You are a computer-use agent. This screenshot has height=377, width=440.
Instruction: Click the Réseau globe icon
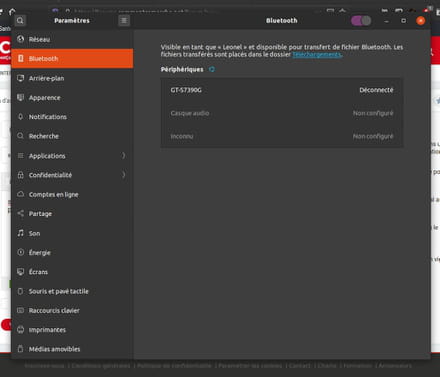21,39
